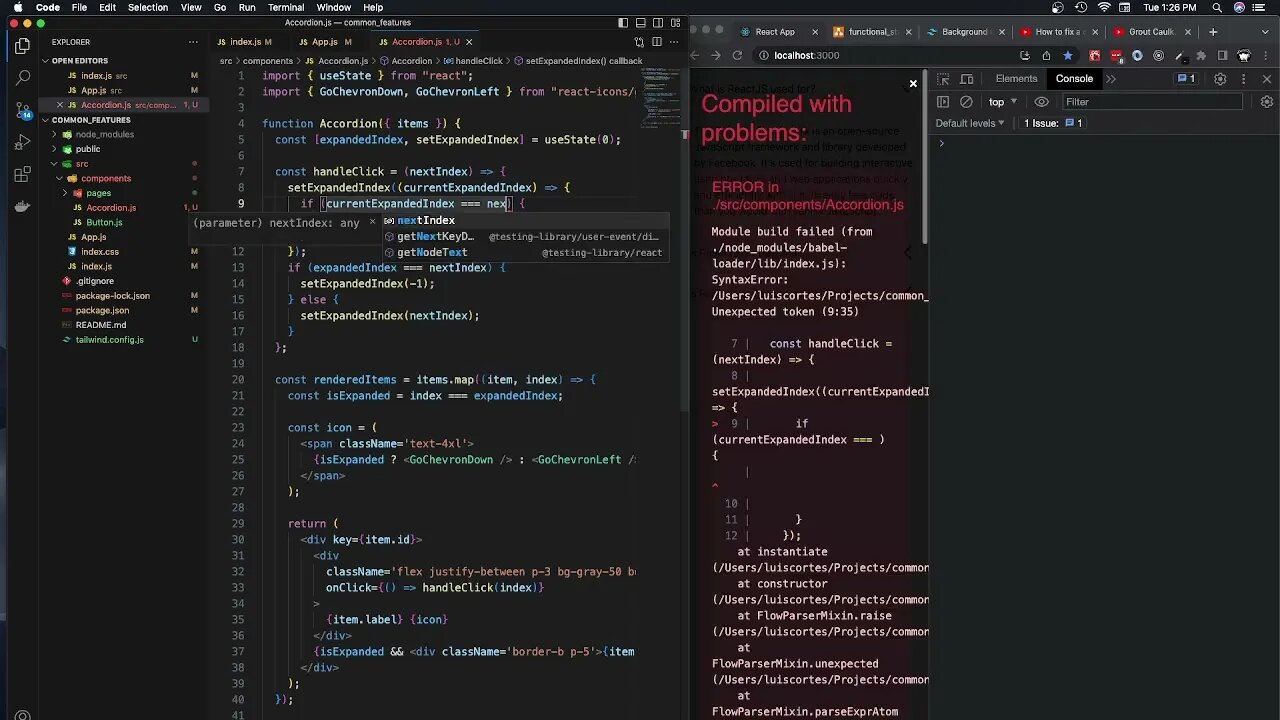Open package.json in file tree

click(102, 311)
